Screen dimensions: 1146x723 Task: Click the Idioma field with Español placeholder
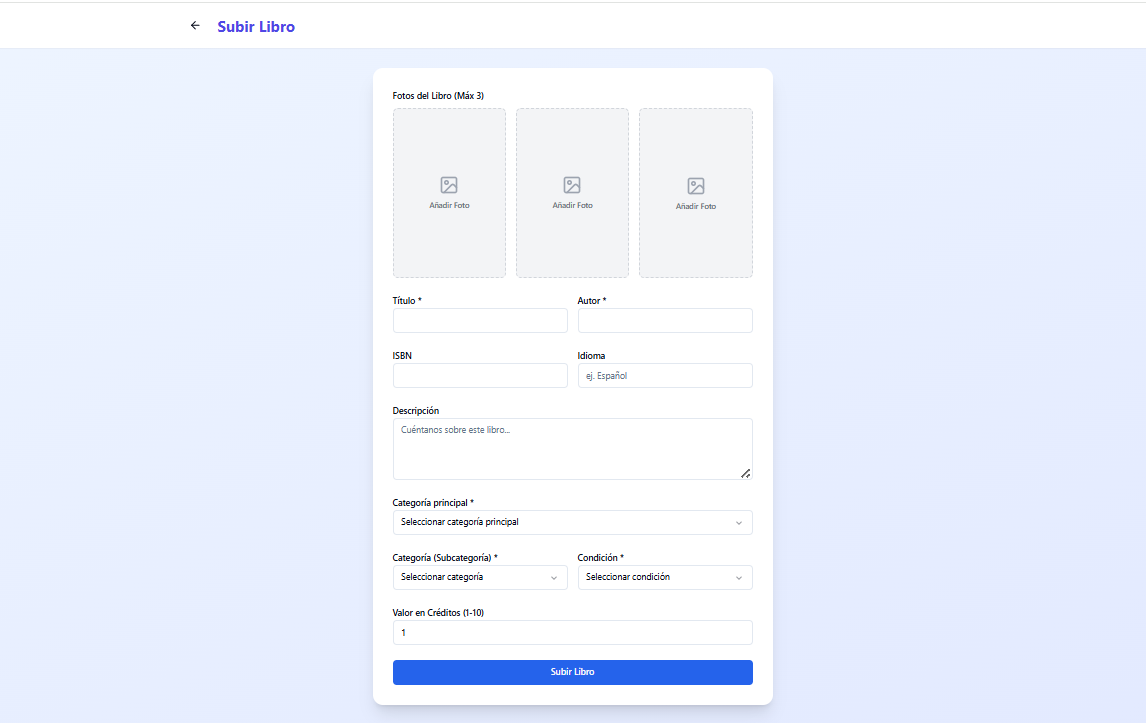(x=665, y=376)
